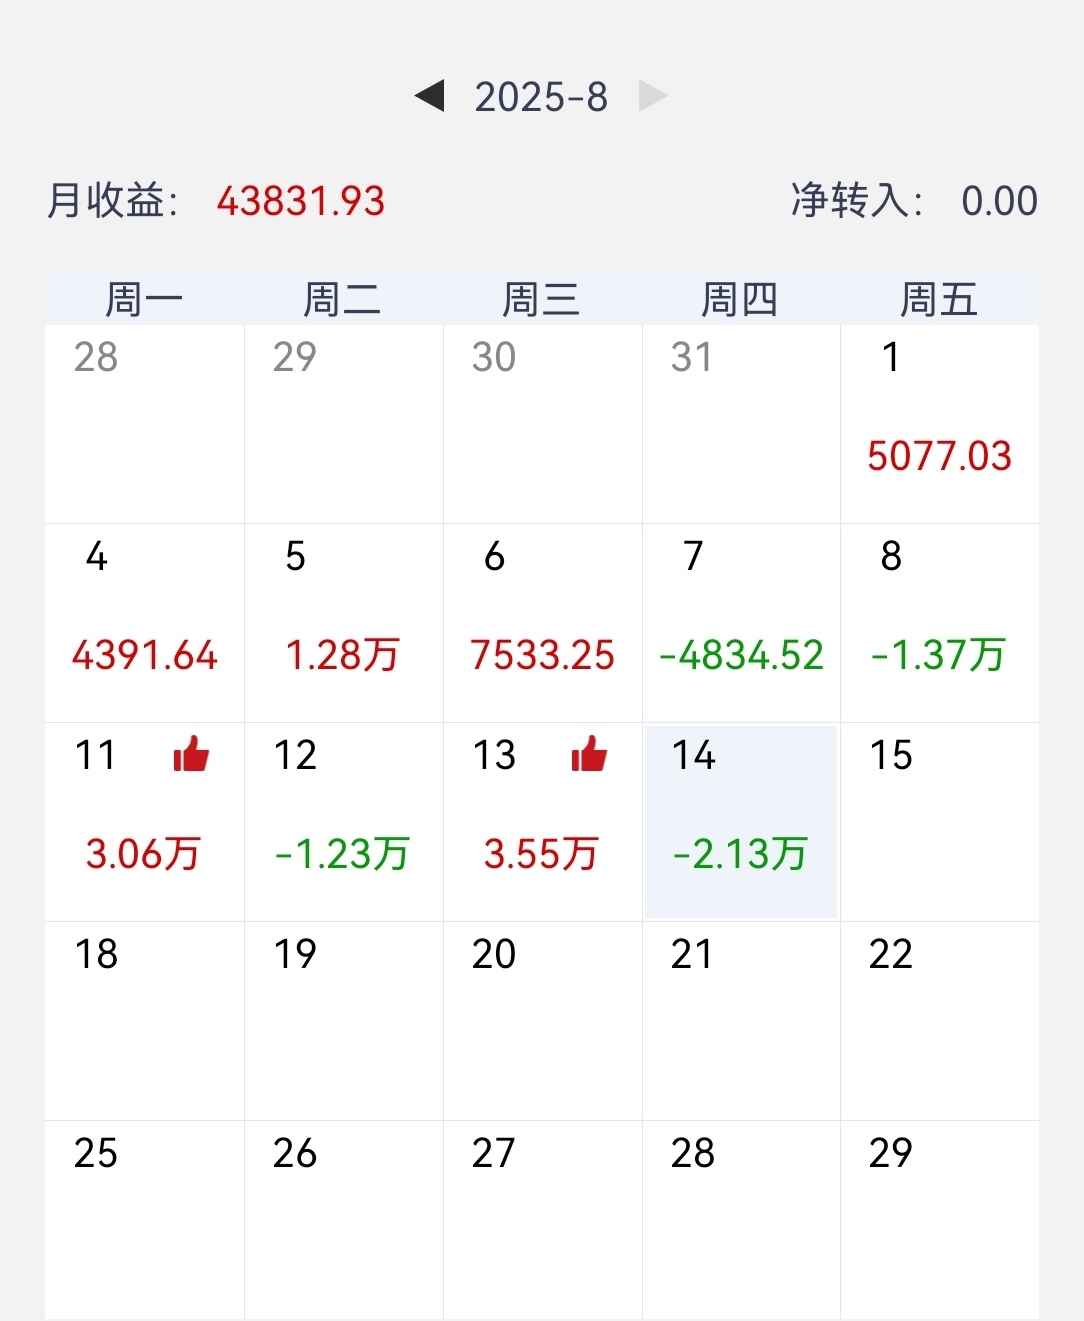This screenshot has height=1321, width=1084.
Task: Open August 6 showing 7533.25
Action: tap(542, 623)
